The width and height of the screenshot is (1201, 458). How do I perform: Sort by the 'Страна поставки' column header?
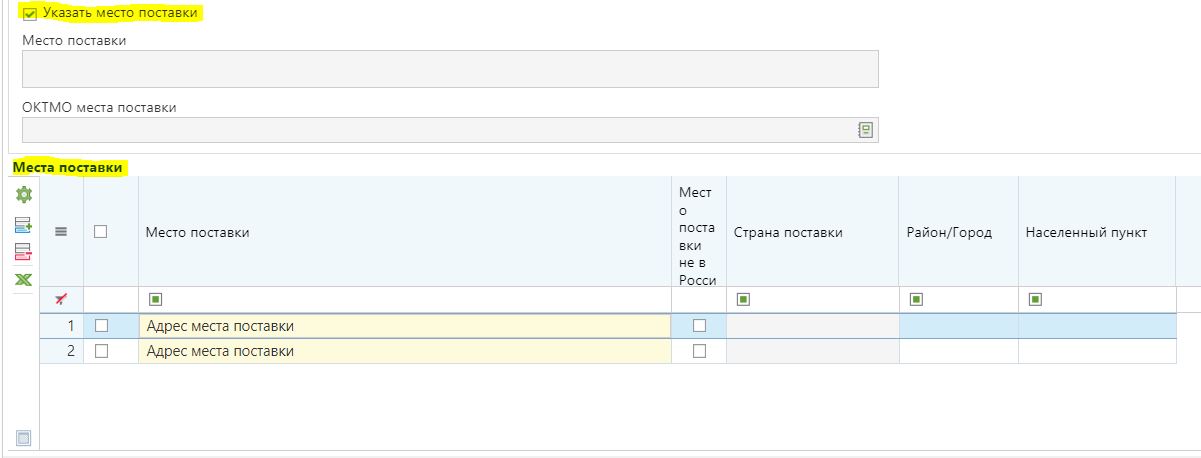pos(788,232)
